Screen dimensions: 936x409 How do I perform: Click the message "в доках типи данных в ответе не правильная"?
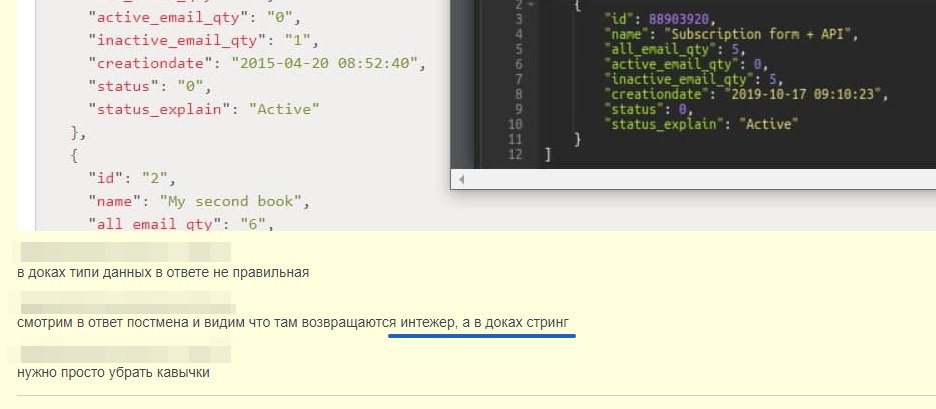coord(163,273)
